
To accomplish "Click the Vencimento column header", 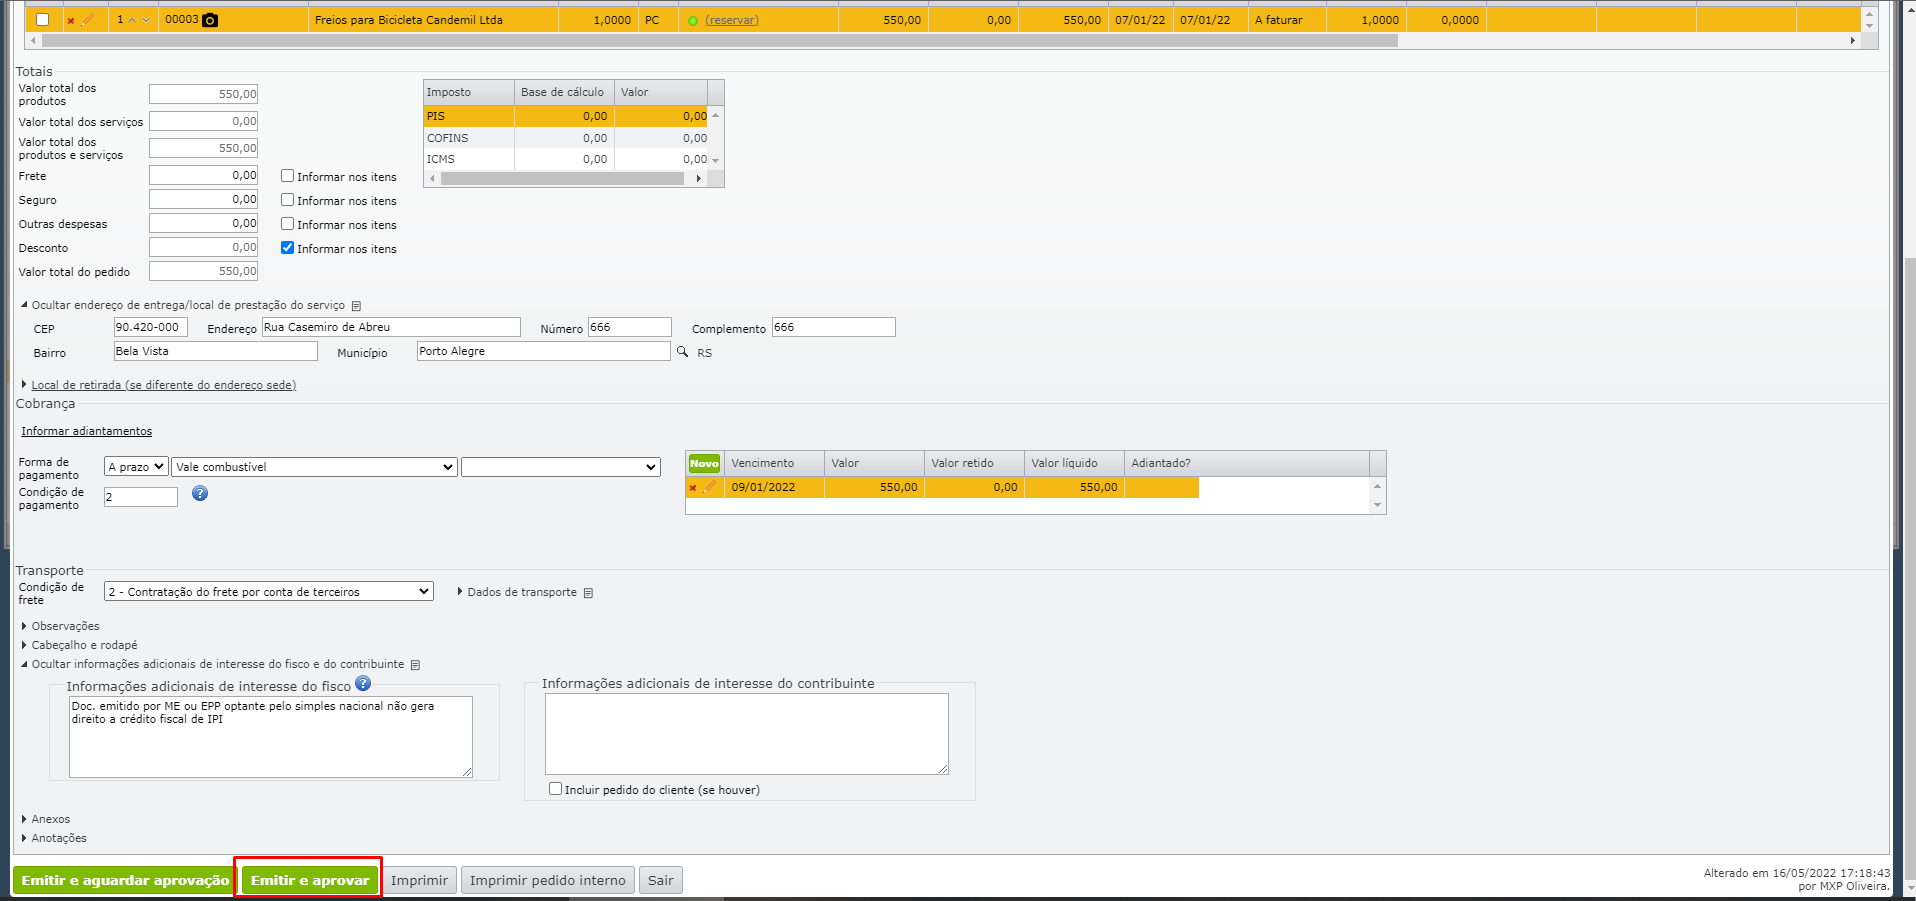I will [774, 463].
